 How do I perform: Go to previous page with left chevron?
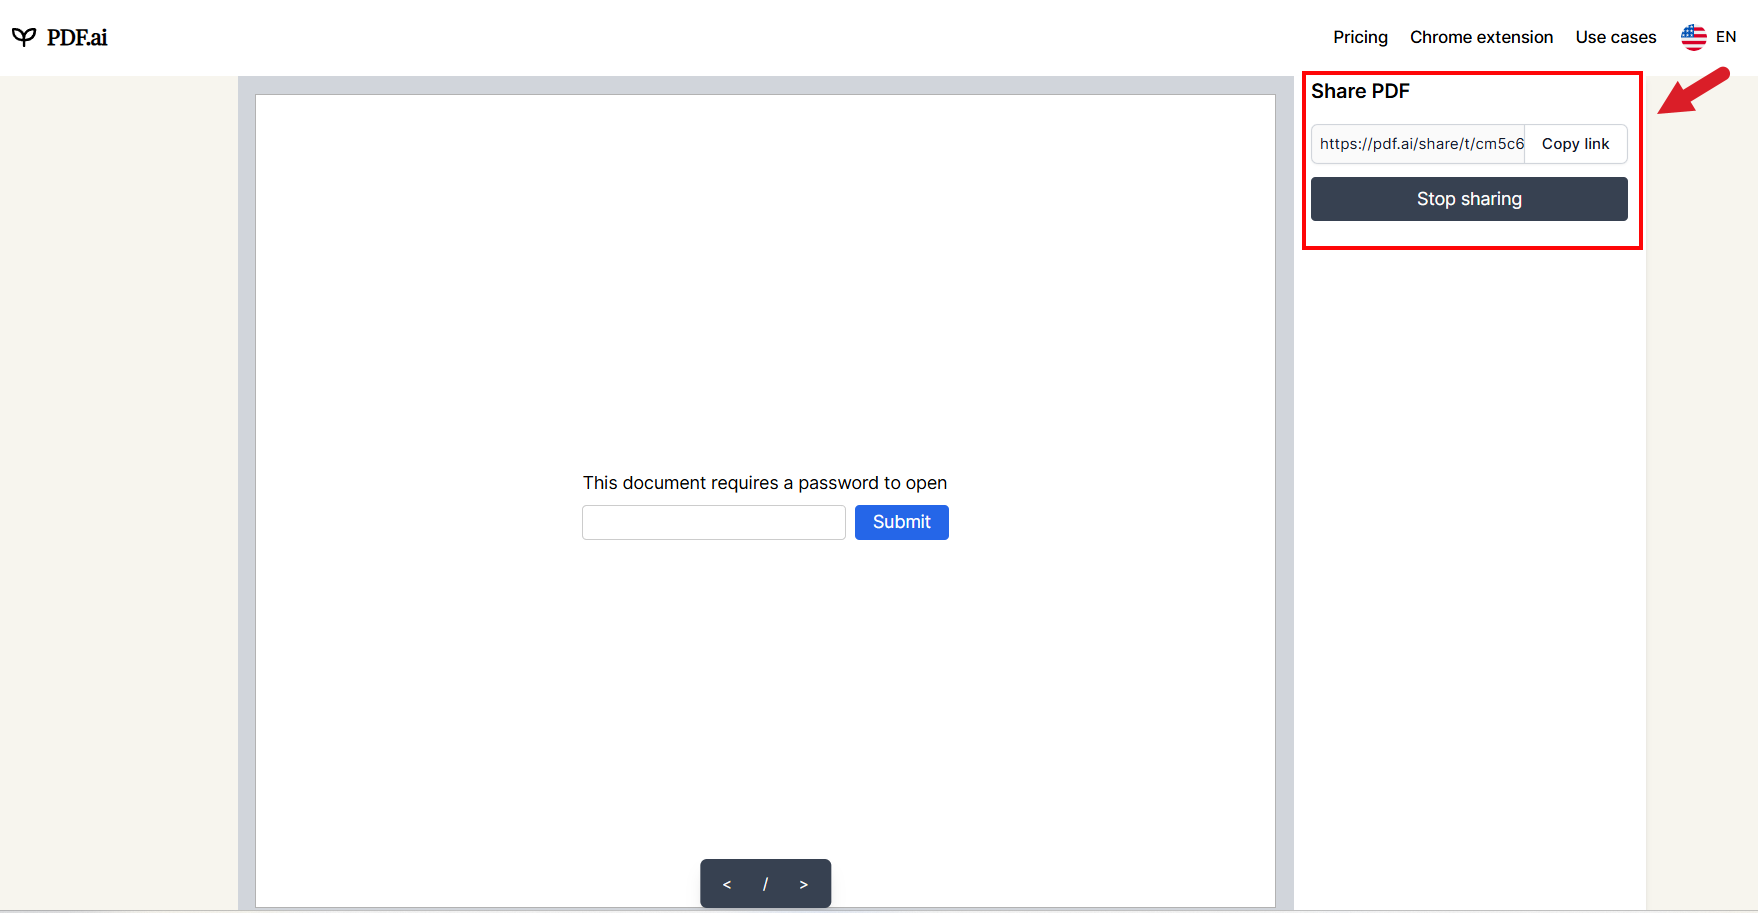[x=727, y=884]
